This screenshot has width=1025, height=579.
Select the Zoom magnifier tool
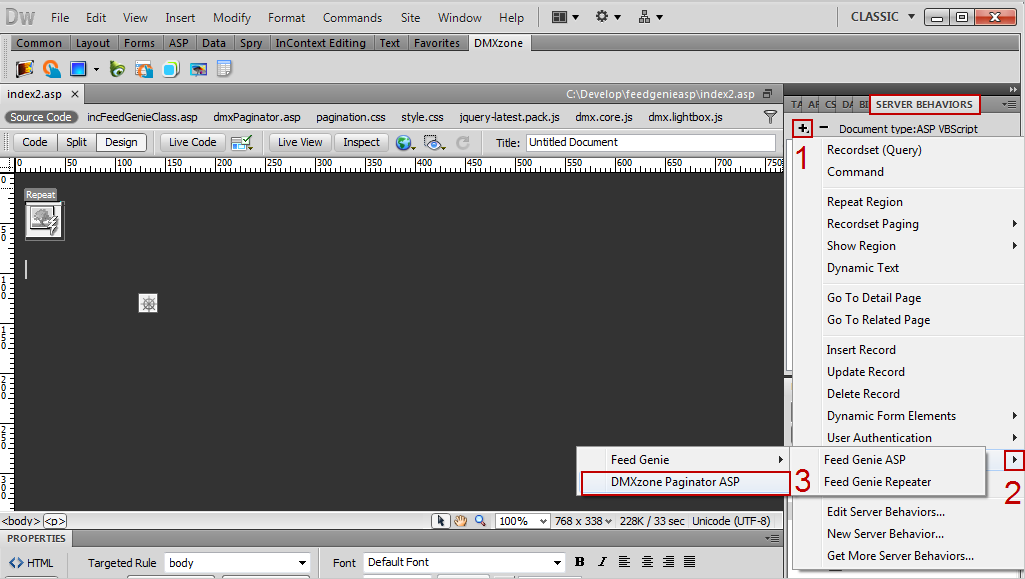pos(480,521)
